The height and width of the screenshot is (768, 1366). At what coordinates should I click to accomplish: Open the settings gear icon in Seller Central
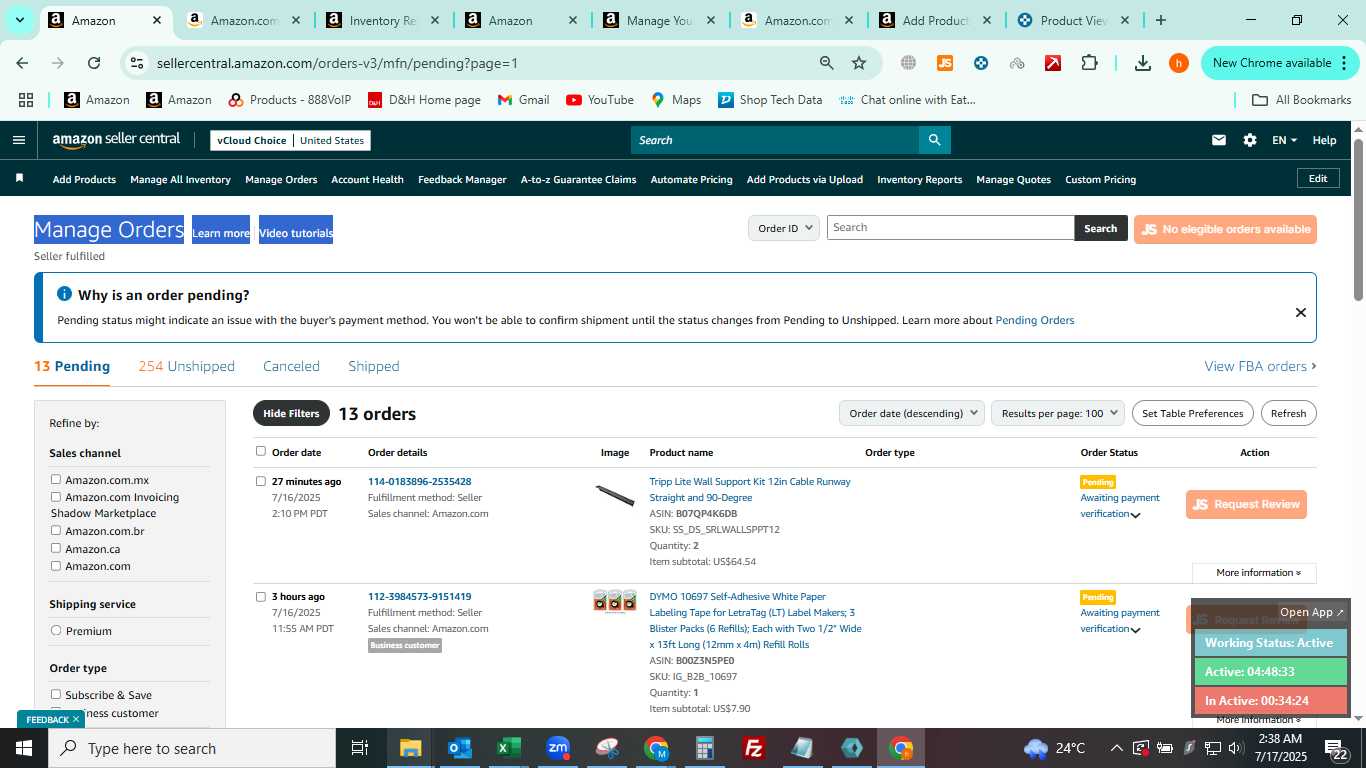pyautogui.click(x=1250, y=140)
